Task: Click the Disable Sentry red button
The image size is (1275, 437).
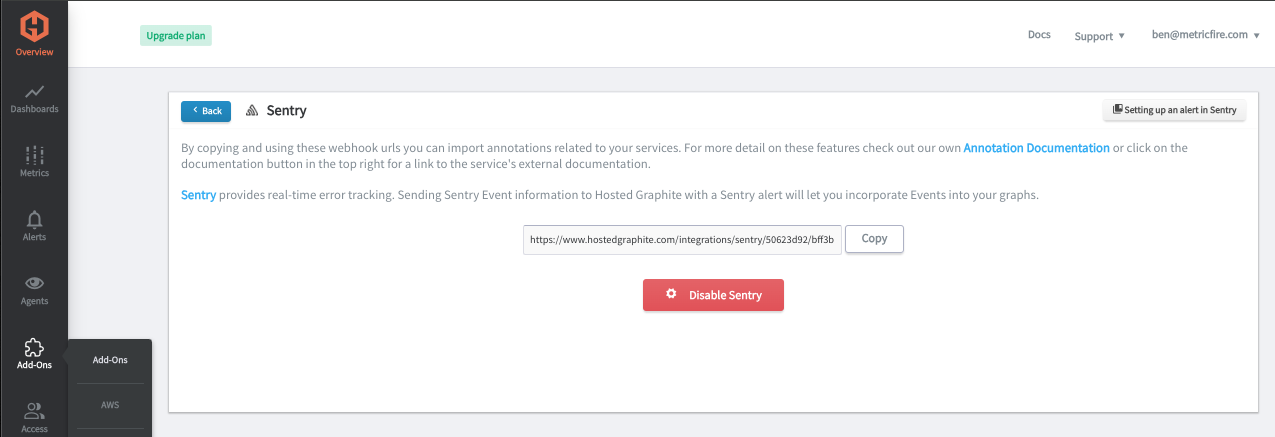Action: [713, 295]
